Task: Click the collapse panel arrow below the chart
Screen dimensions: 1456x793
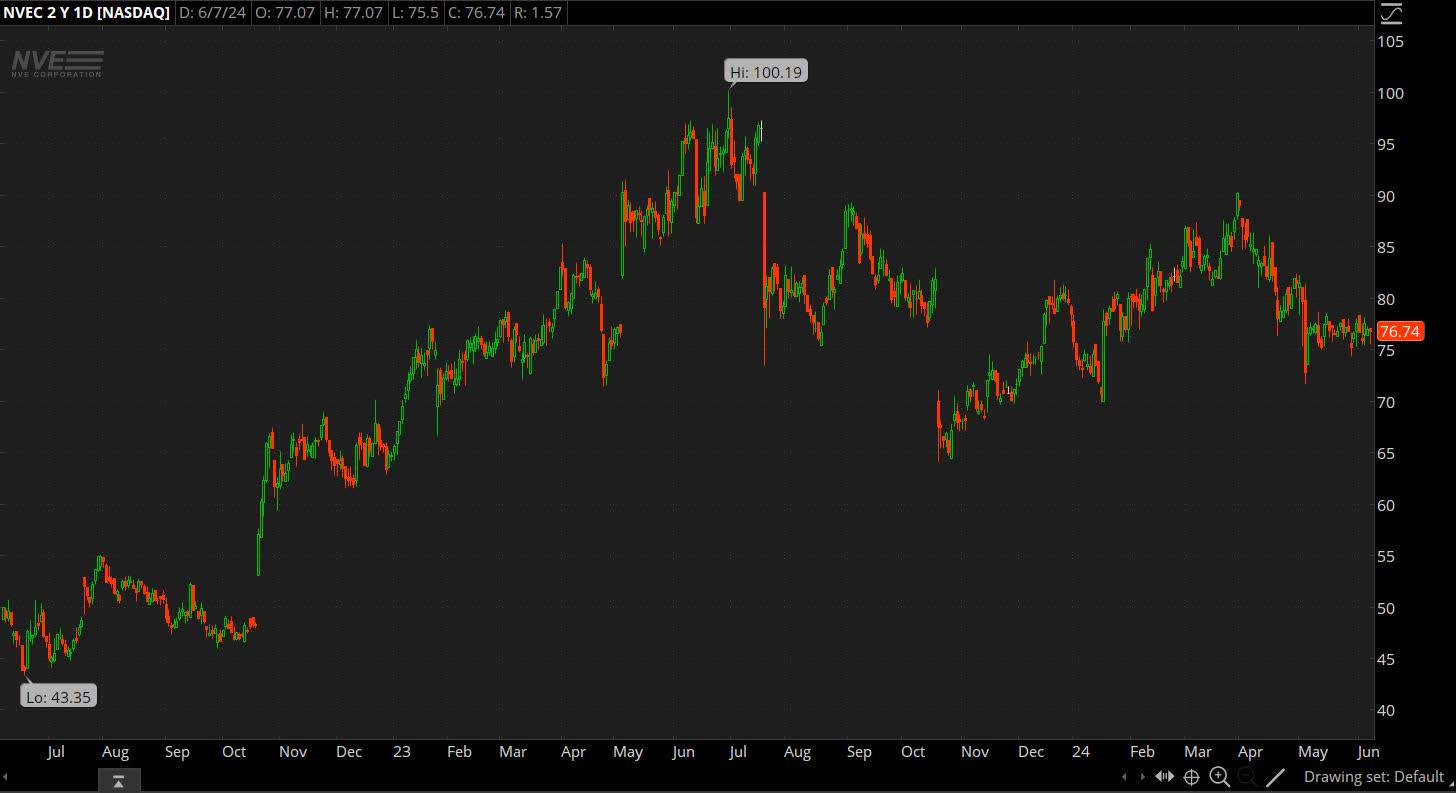Action: pyautogui.click(x=119, y=779)
